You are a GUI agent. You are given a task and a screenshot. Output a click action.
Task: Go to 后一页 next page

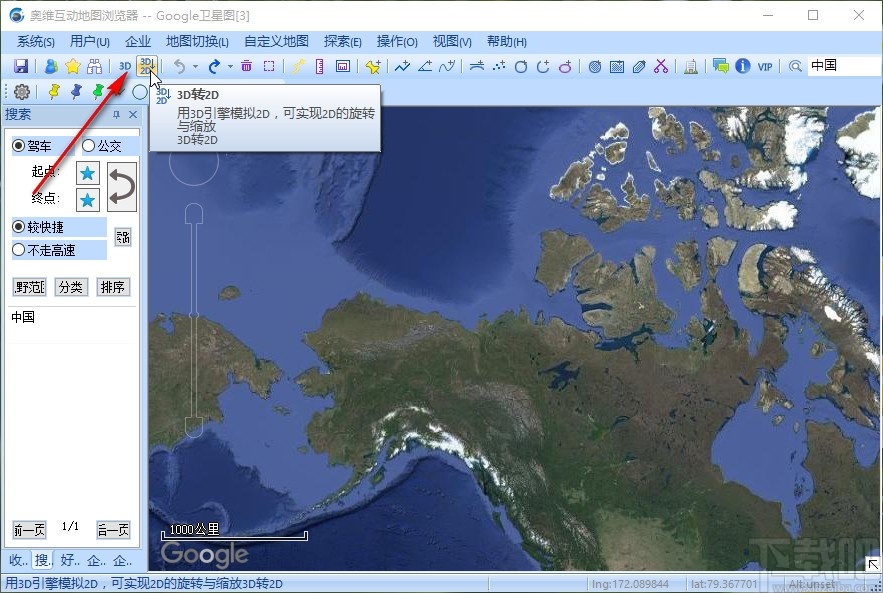click(x=113, y=530)
